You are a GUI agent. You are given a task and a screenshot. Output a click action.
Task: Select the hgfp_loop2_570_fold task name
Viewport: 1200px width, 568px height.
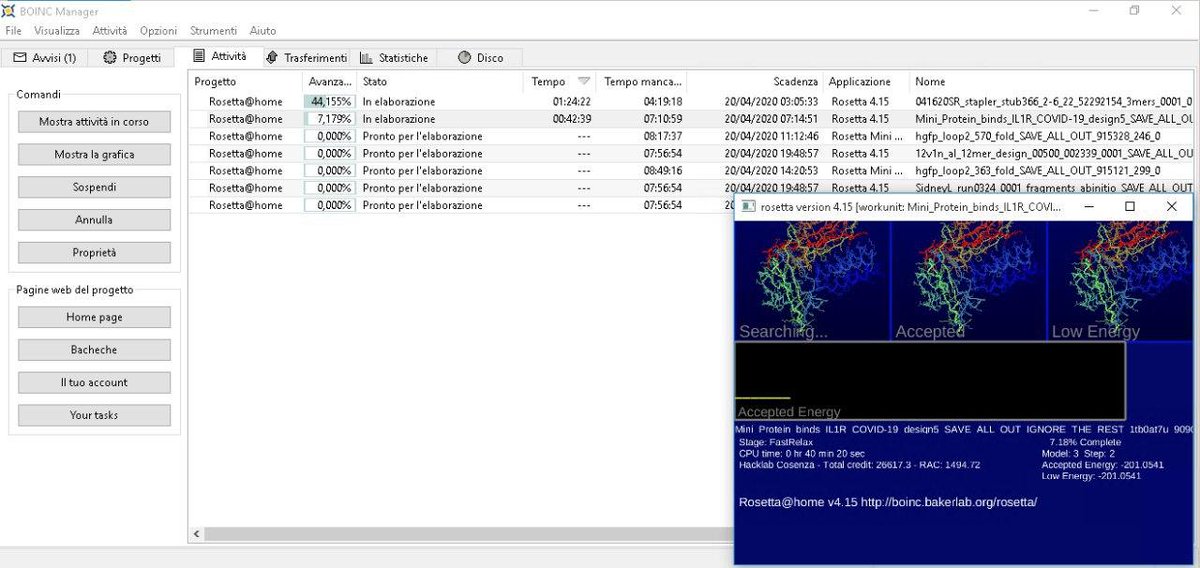tap(1037, 136)
